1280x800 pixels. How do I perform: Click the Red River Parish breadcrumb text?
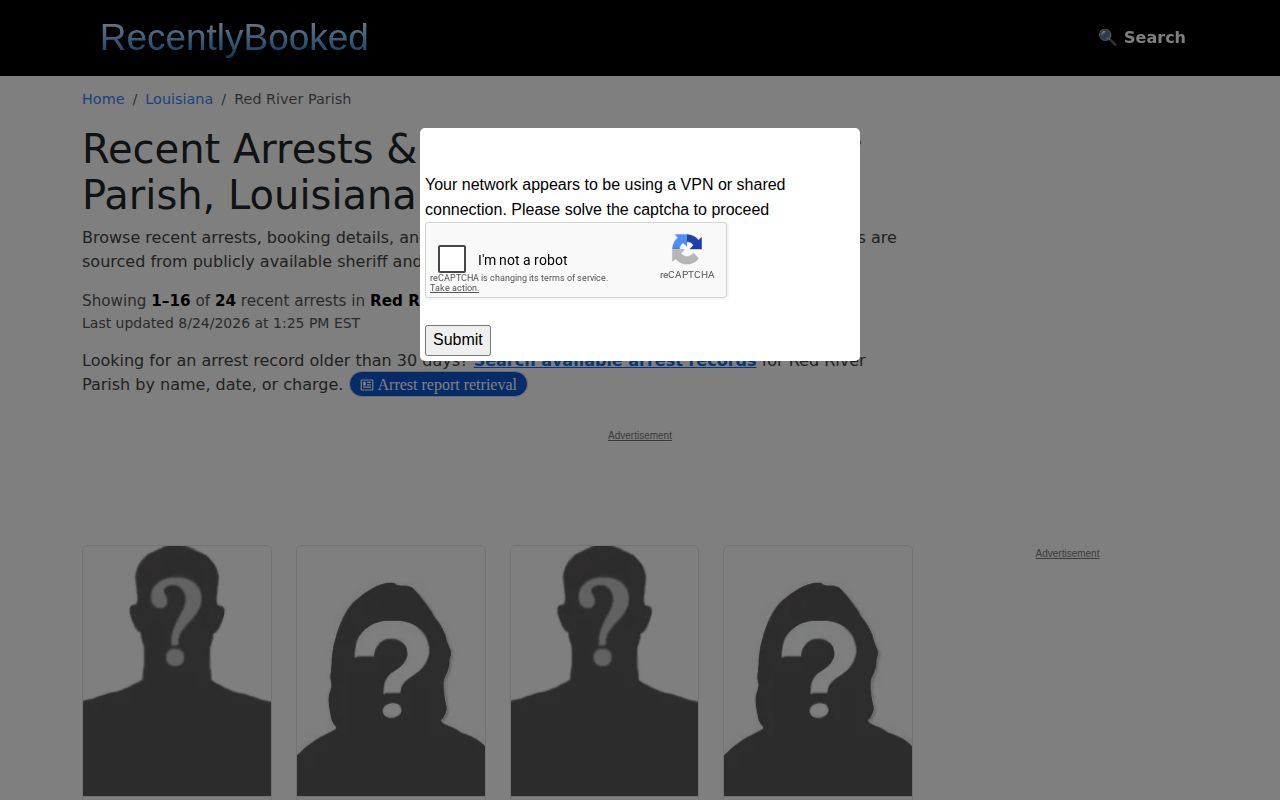293,99
